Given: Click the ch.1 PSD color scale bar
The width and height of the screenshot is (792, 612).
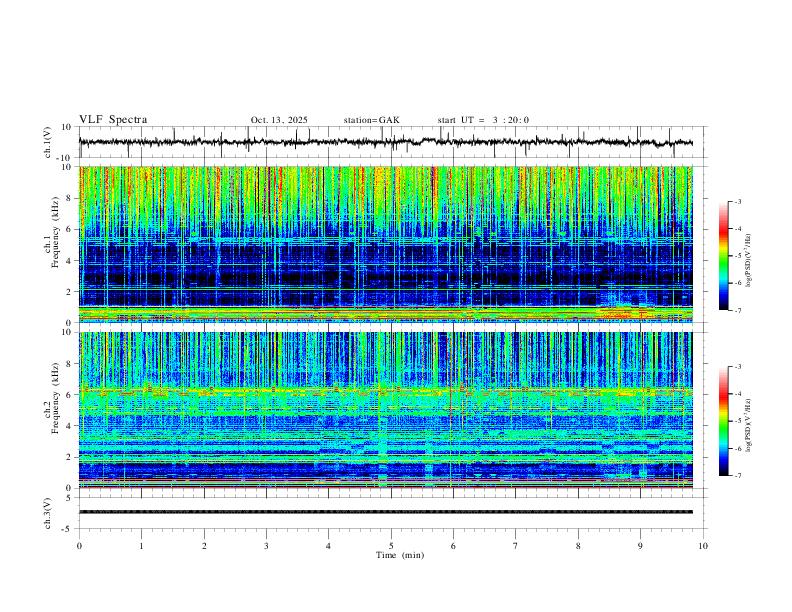Looking at the screenshot, I should pyautogui.click(x=723, y=256).
